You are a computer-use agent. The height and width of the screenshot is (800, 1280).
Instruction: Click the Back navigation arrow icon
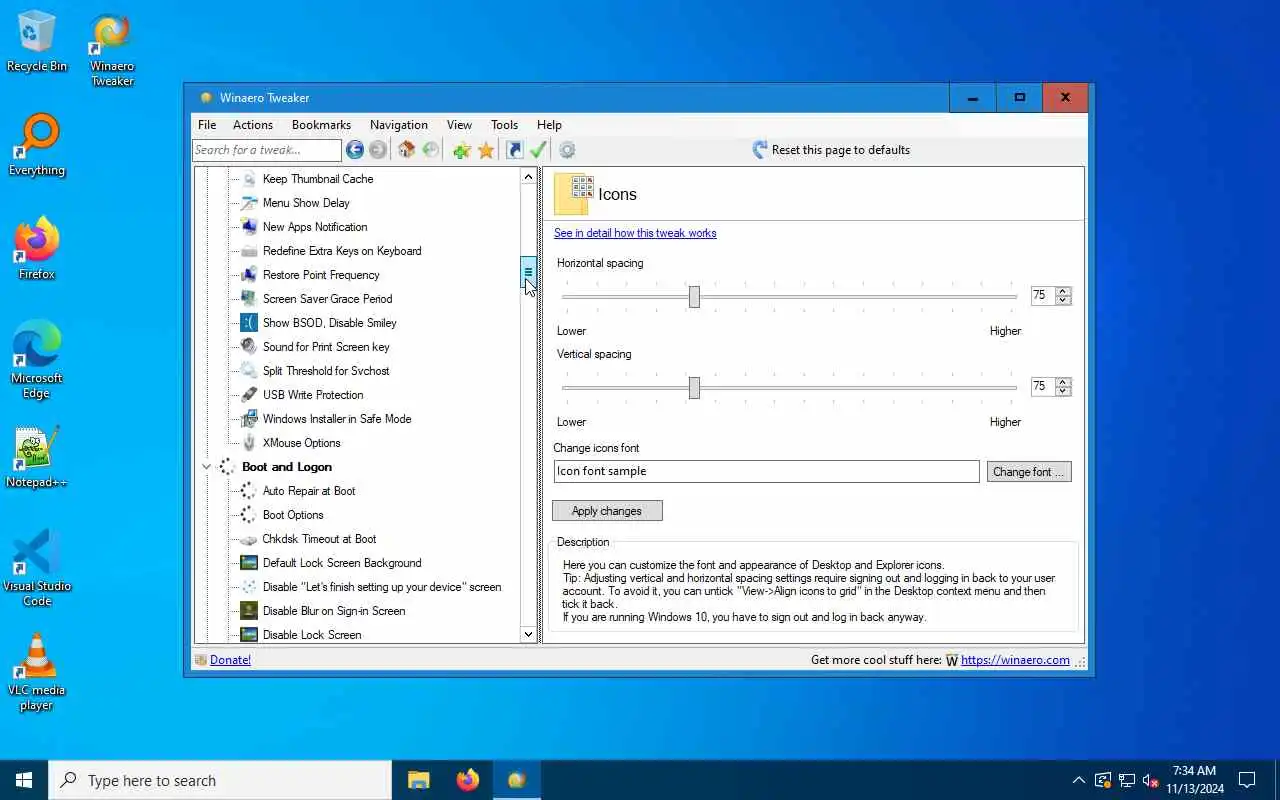(x=355, y=150)
